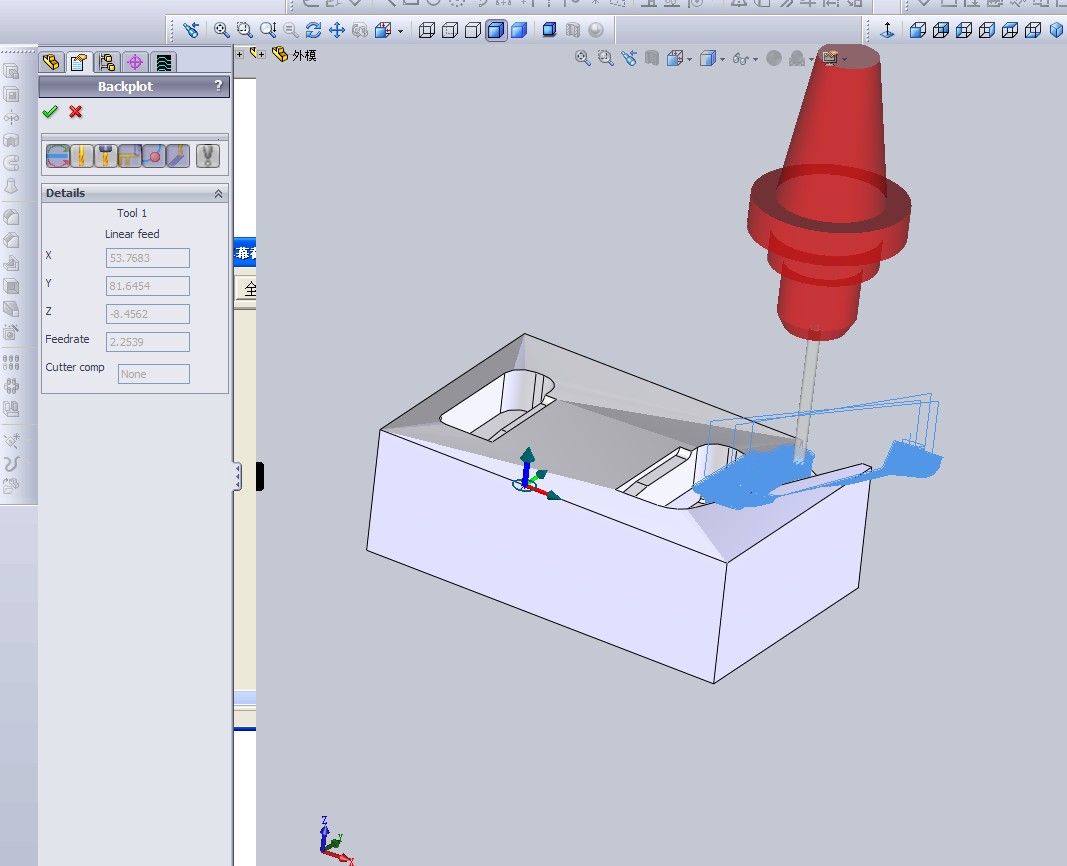Click Zoom In/Out in main toolbar
Viewport: 1067px width, 866px height.
[267, 30]
